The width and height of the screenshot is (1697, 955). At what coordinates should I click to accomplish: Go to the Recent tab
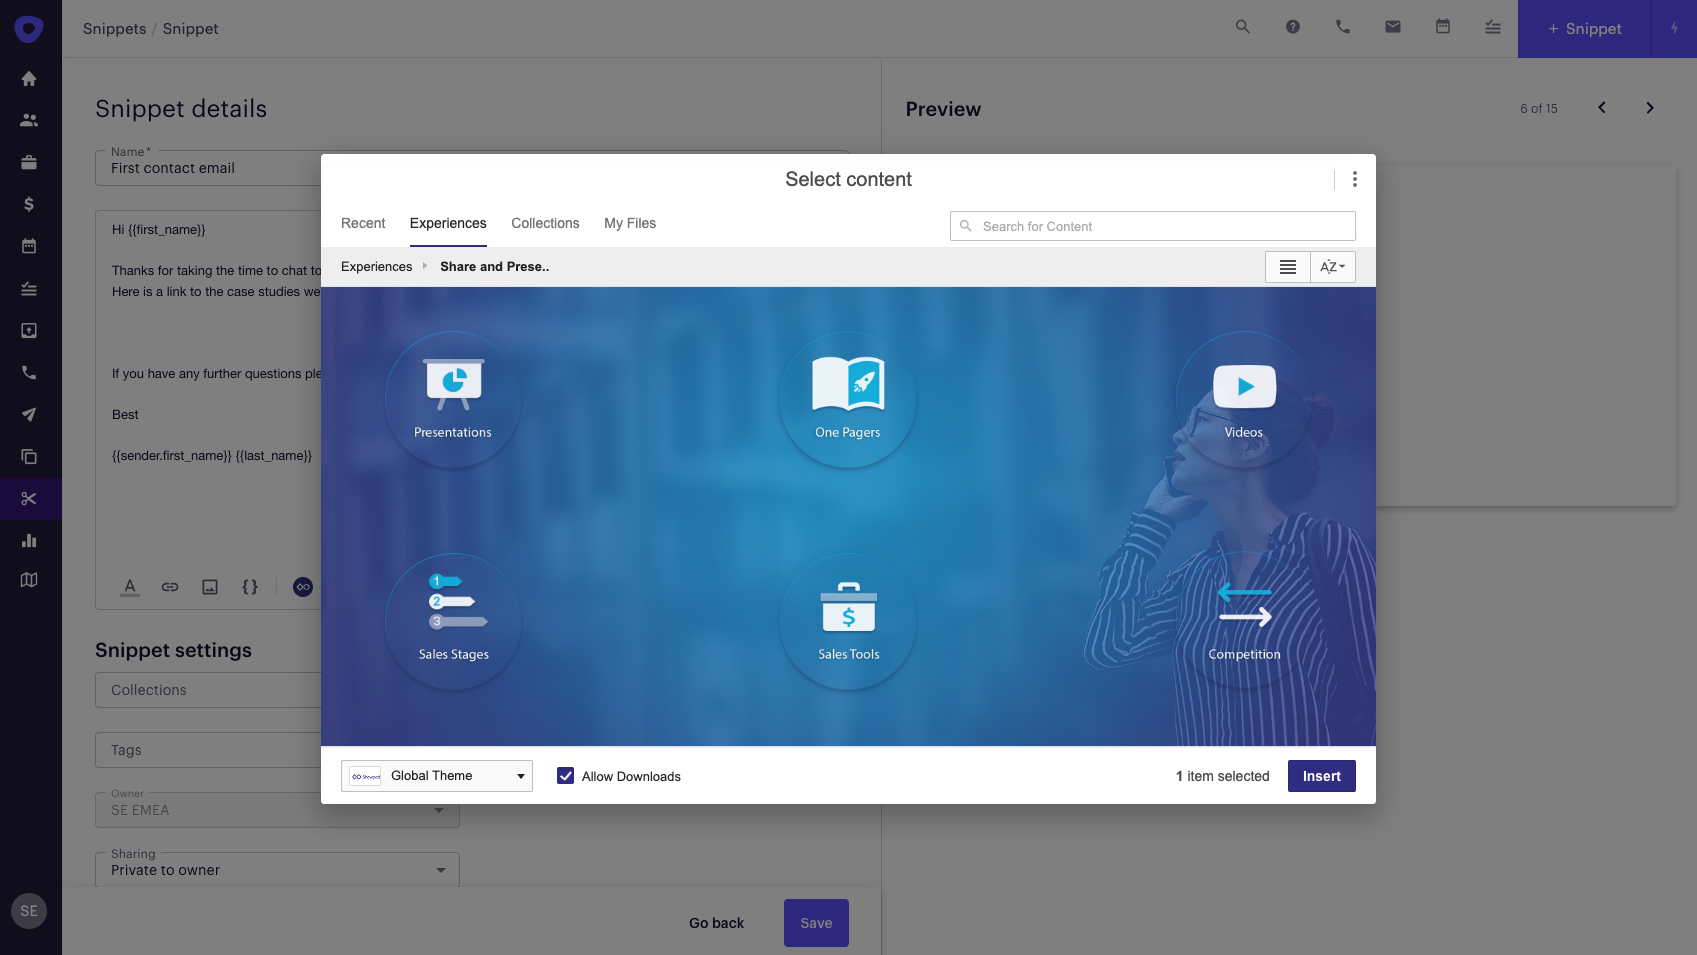tap(363, 223)
